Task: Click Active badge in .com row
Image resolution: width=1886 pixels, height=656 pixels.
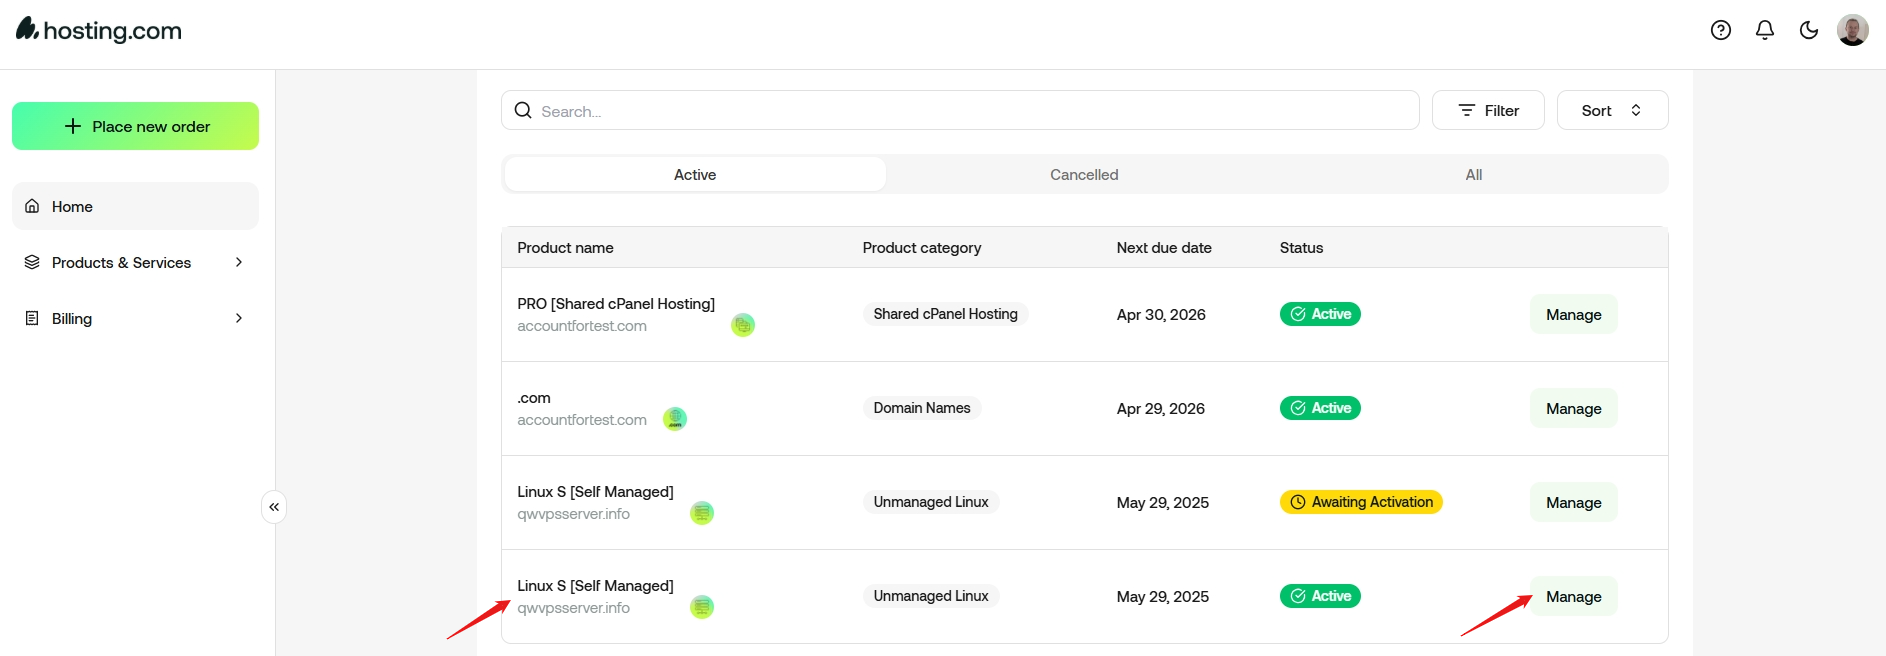Action: coord(1320,408)
